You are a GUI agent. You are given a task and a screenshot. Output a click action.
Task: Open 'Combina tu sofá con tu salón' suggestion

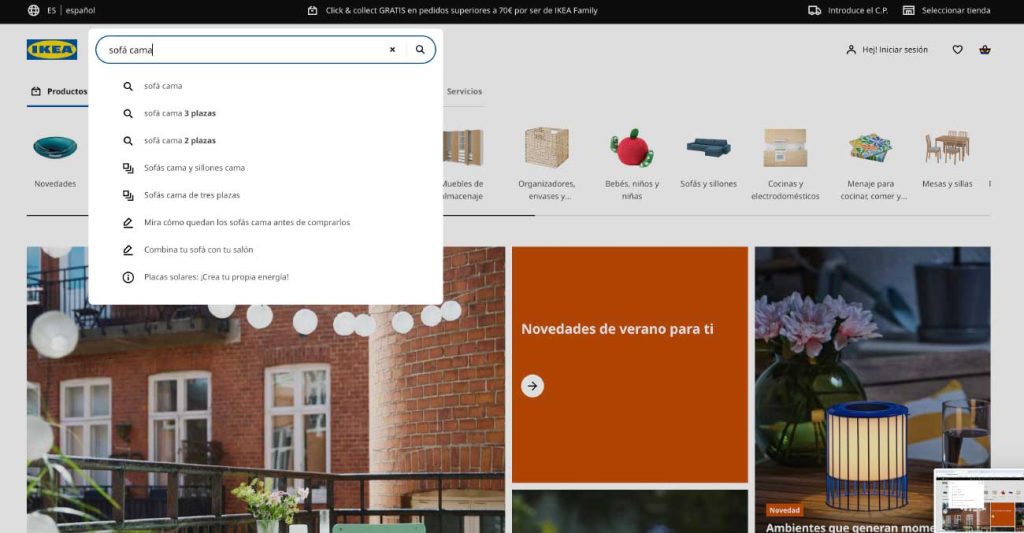click(x=196, y=250)
